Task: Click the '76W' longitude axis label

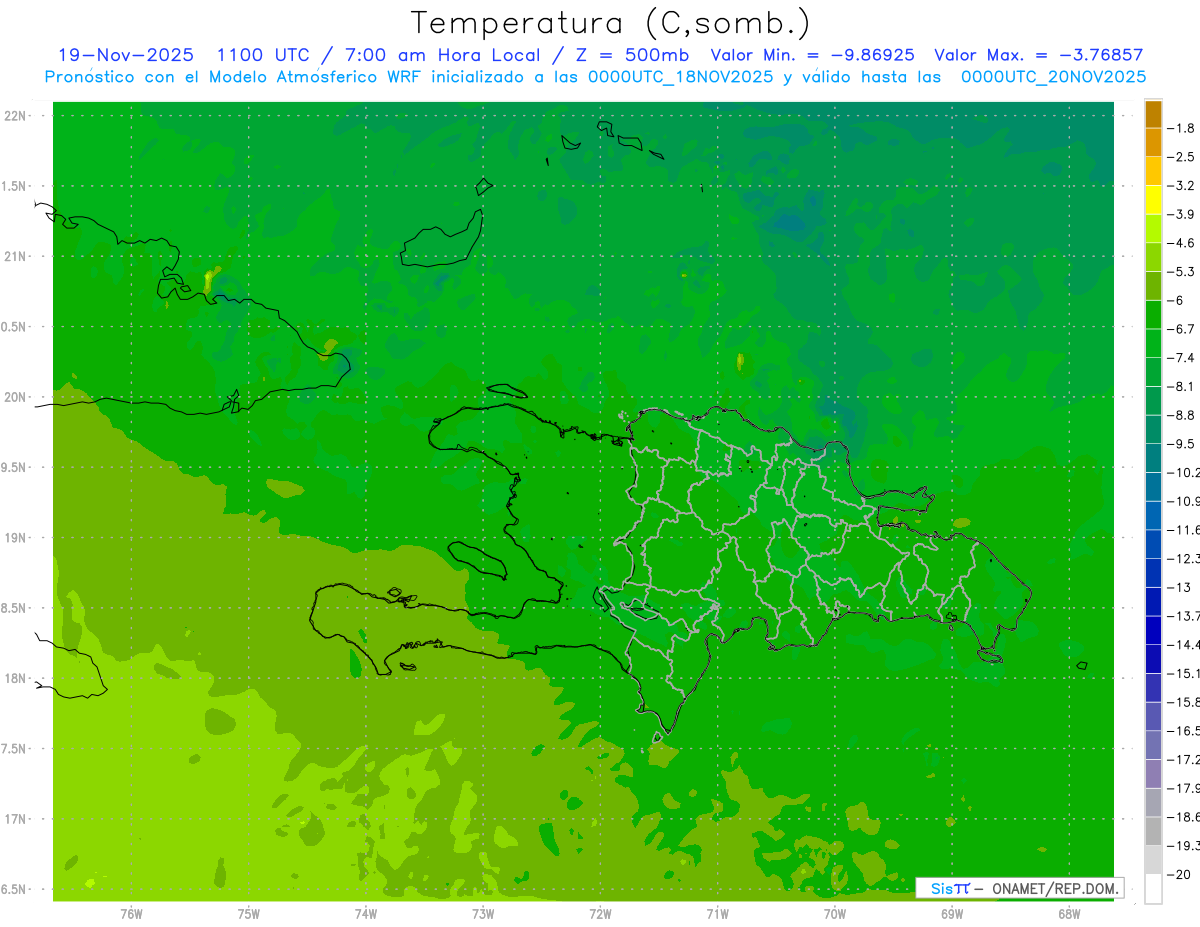Action: (131, 913)
